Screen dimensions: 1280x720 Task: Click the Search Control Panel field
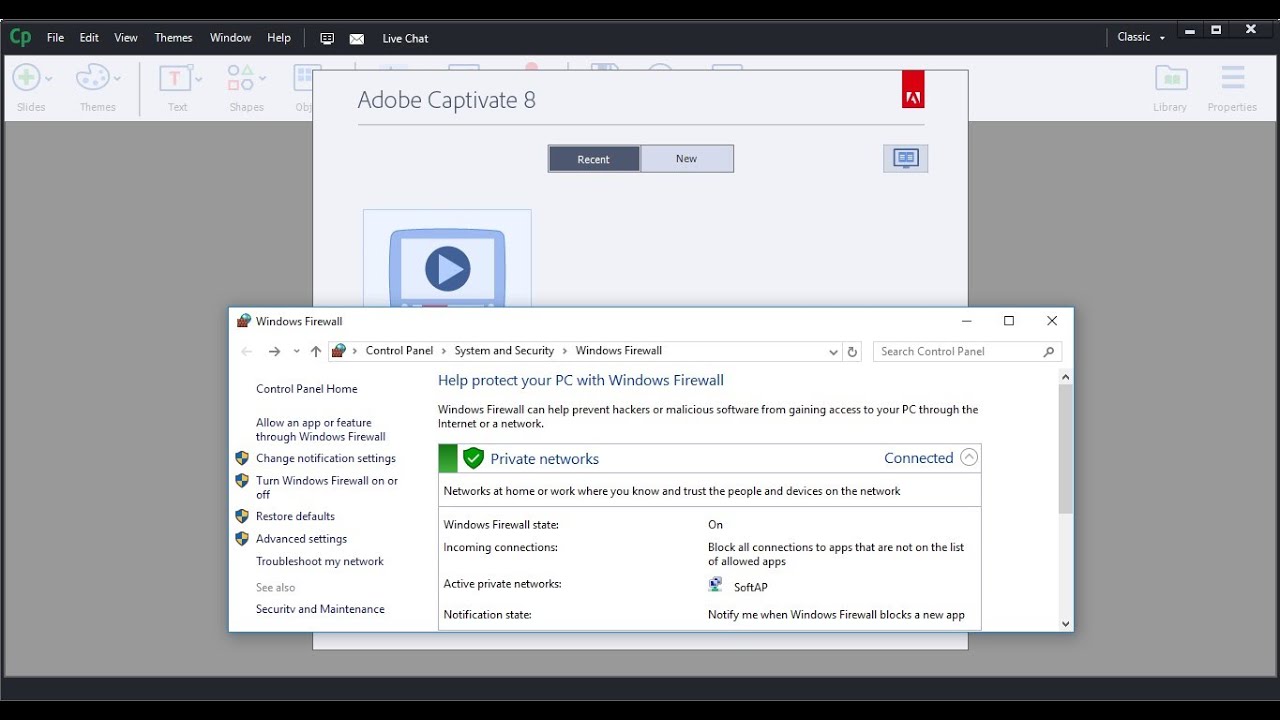click(967, 351)
